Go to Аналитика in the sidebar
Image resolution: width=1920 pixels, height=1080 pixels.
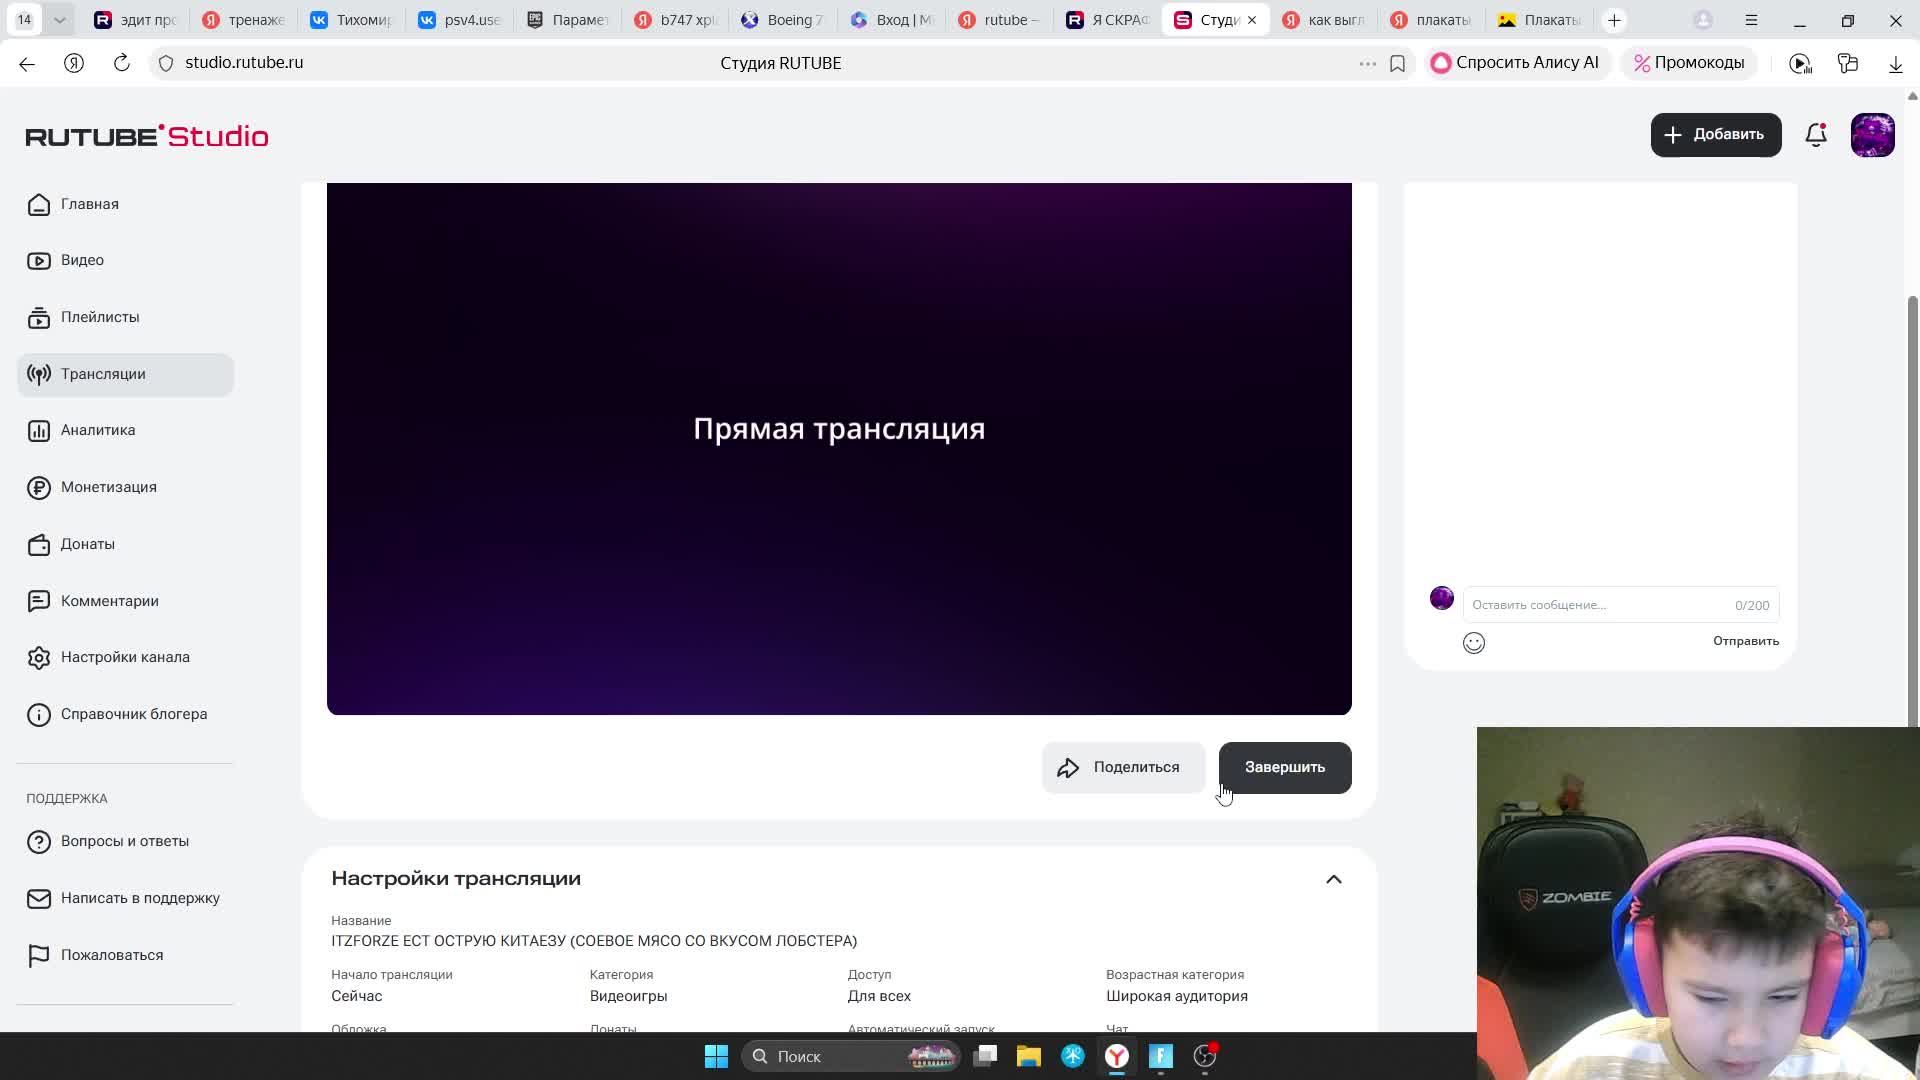(98, 430)
